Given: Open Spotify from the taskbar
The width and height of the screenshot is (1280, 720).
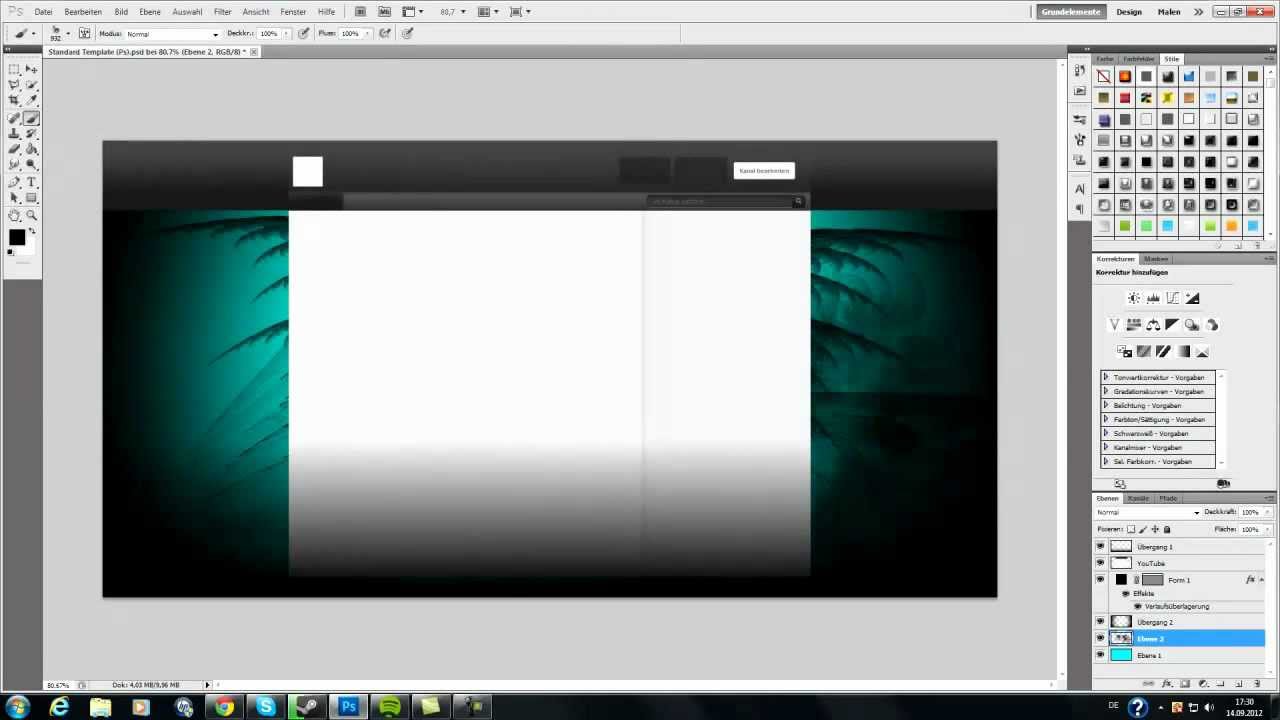Looking at the screenshot, I should (390, 707).
